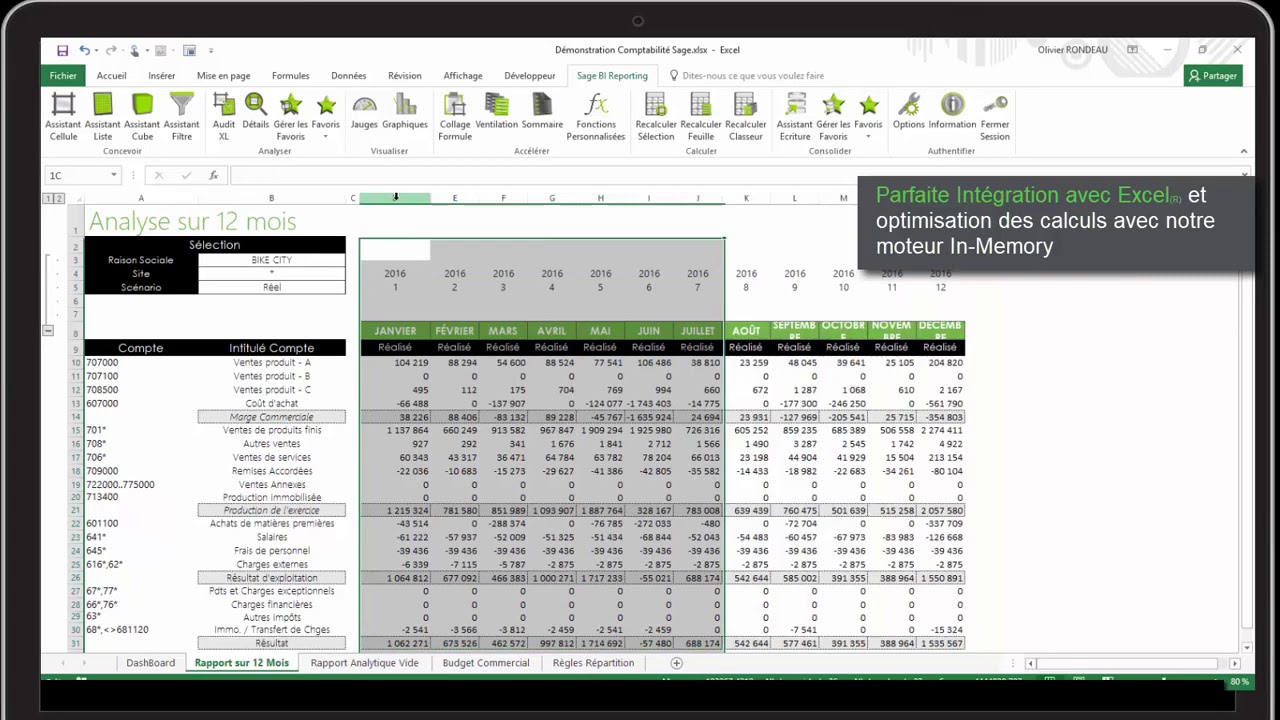Open the Assistant Filtre funnel tool
This screenshot has height=720, width=1280.
click(x=181, y=116)
